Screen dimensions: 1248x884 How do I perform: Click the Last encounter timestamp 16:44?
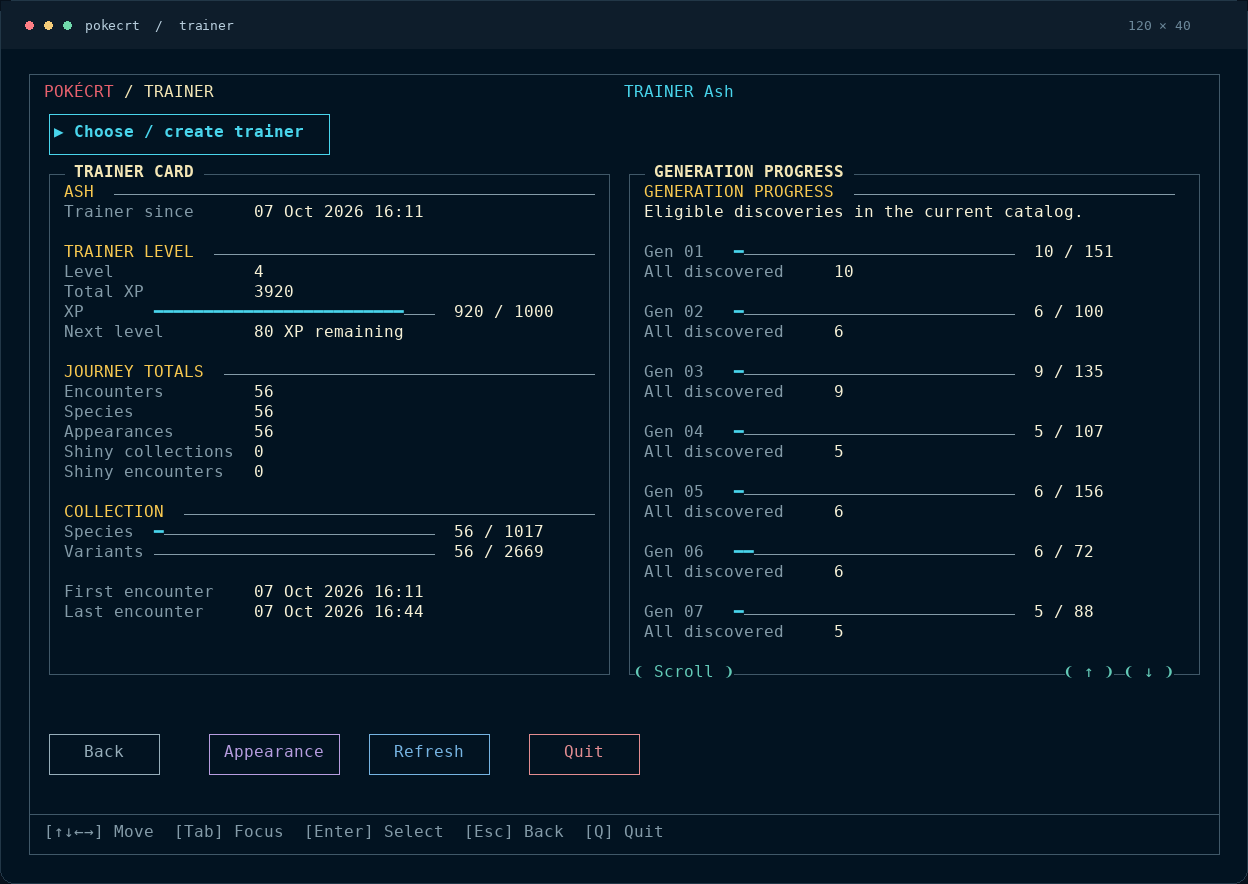[339, 612]
